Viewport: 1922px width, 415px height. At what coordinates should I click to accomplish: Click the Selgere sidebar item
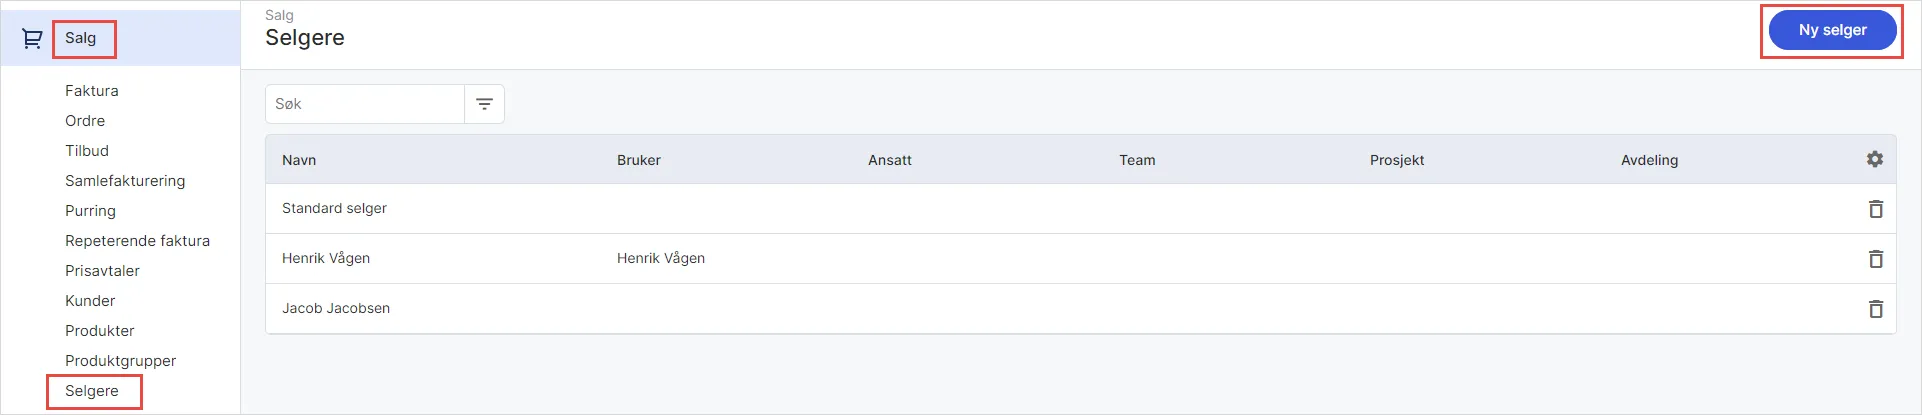tap(92, 391)
